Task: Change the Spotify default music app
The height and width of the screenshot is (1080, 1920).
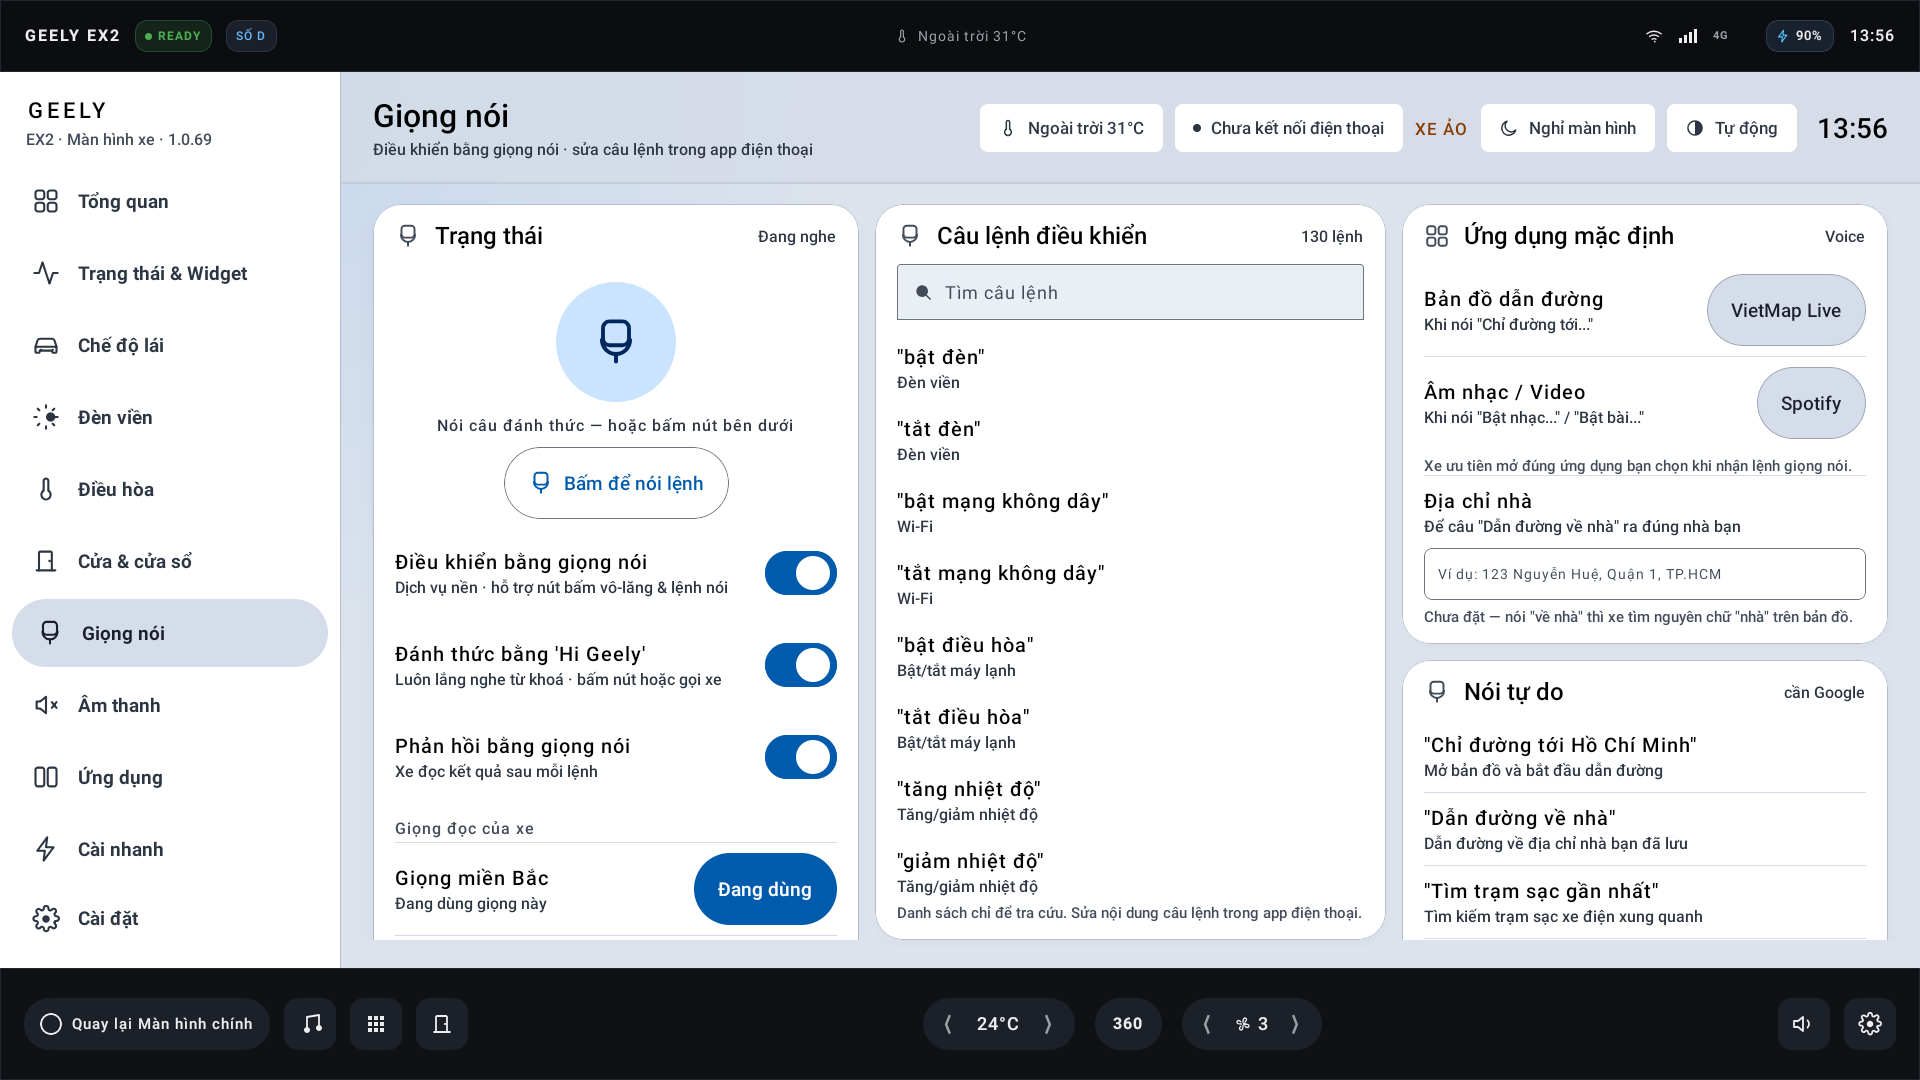Action: point(1811,403)
